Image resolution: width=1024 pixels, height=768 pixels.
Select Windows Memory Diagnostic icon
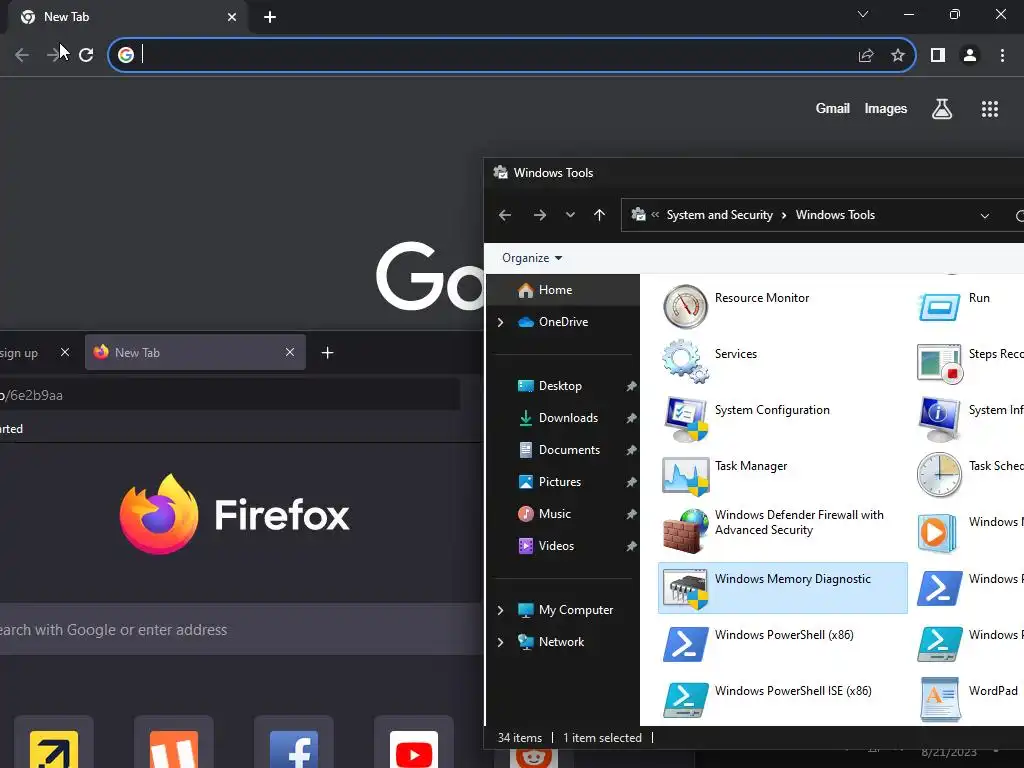click(x=685, y=588)
